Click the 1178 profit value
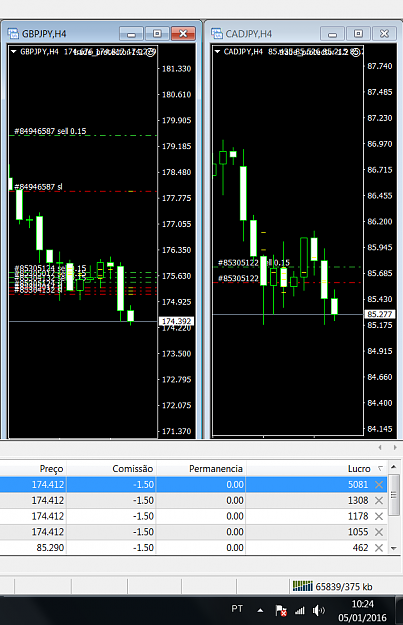This screenshot has height=625, width=403. [x=358, y=516]
